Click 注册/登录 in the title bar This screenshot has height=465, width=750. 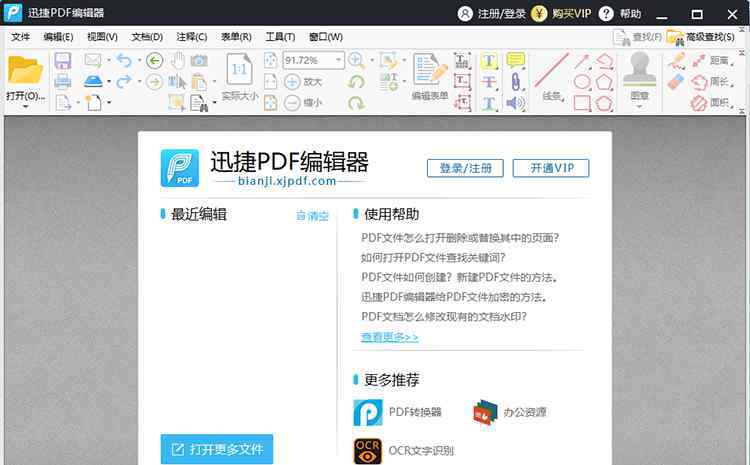click(x=492, y=13)
